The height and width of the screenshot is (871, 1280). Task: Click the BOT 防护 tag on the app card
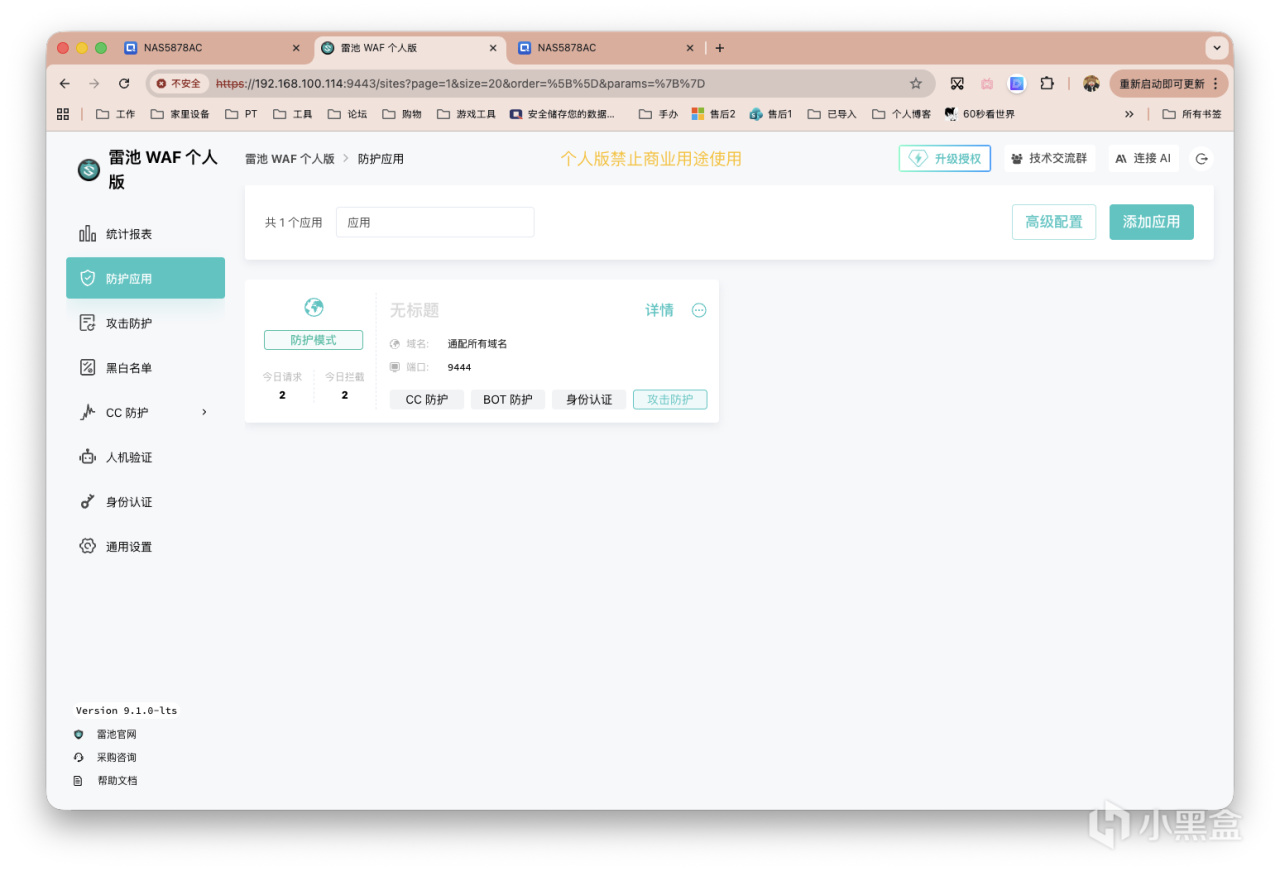508,400
